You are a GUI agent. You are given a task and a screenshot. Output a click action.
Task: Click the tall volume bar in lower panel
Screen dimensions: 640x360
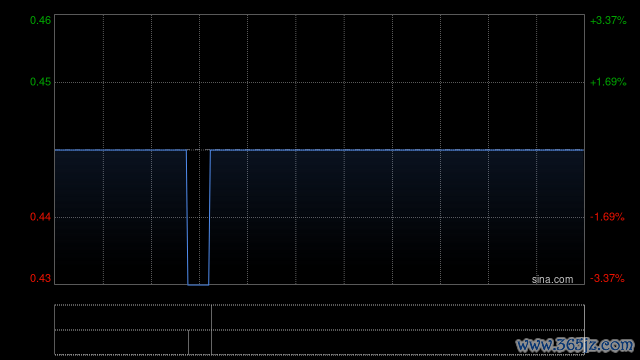(x=211, y=330)
